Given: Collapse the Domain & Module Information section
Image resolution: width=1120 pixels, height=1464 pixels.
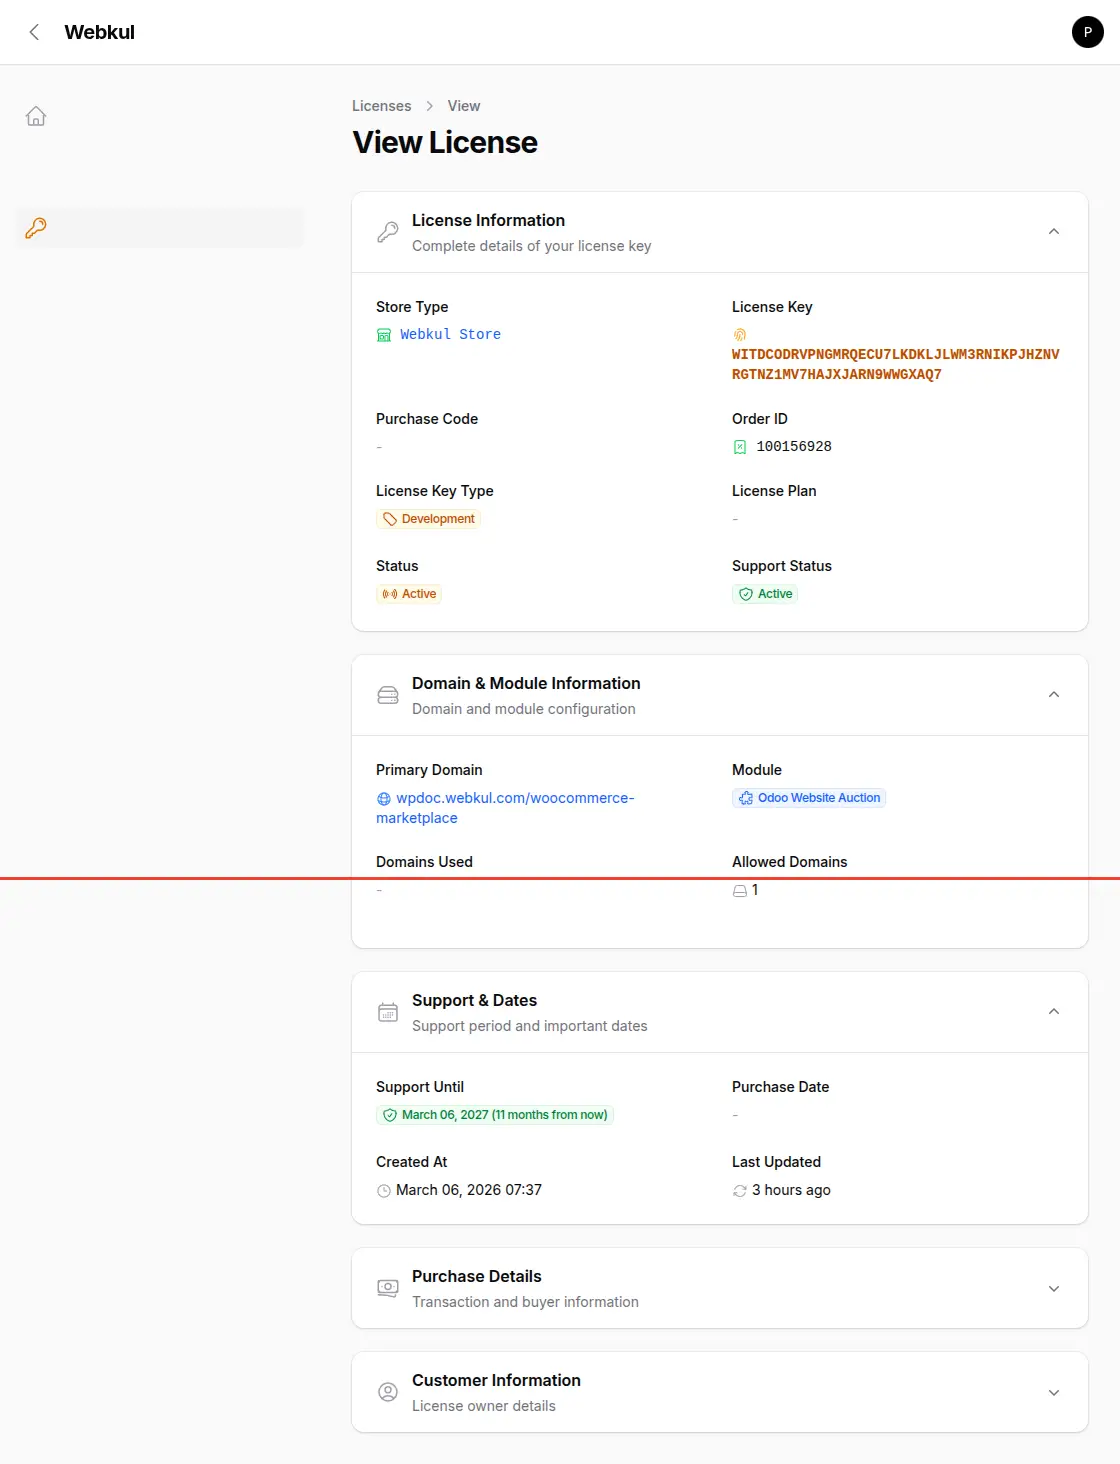Looking at the screenshot, I should click(1053, 695).
